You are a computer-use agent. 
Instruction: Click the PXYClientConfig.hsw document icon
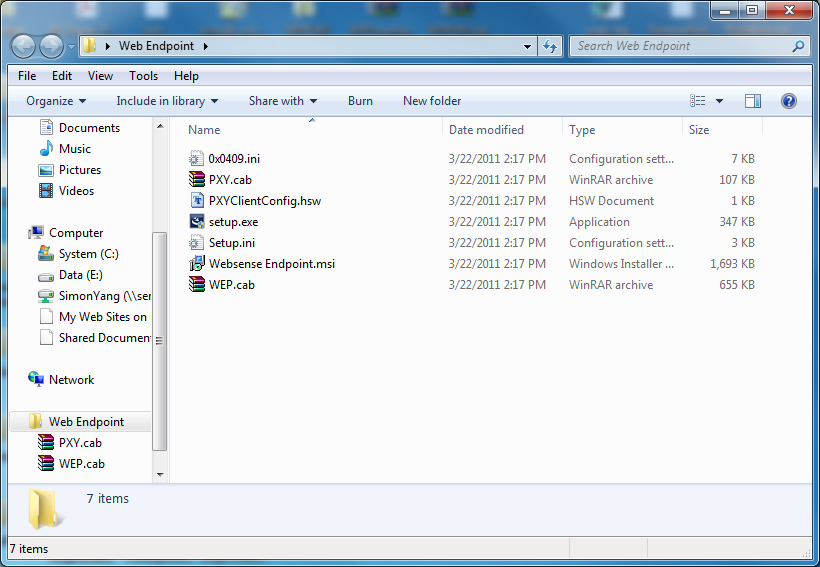point(196,200)
